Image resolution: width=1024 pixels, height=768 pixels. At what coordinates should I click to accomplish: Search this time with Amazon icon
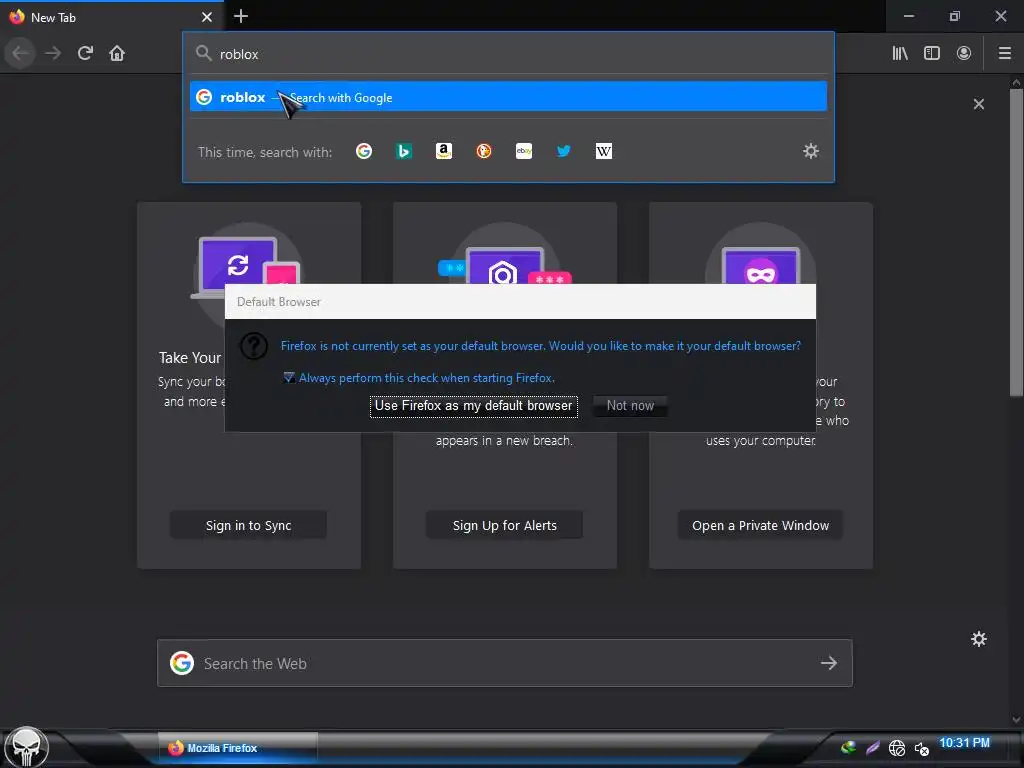(x=444, y=152)
